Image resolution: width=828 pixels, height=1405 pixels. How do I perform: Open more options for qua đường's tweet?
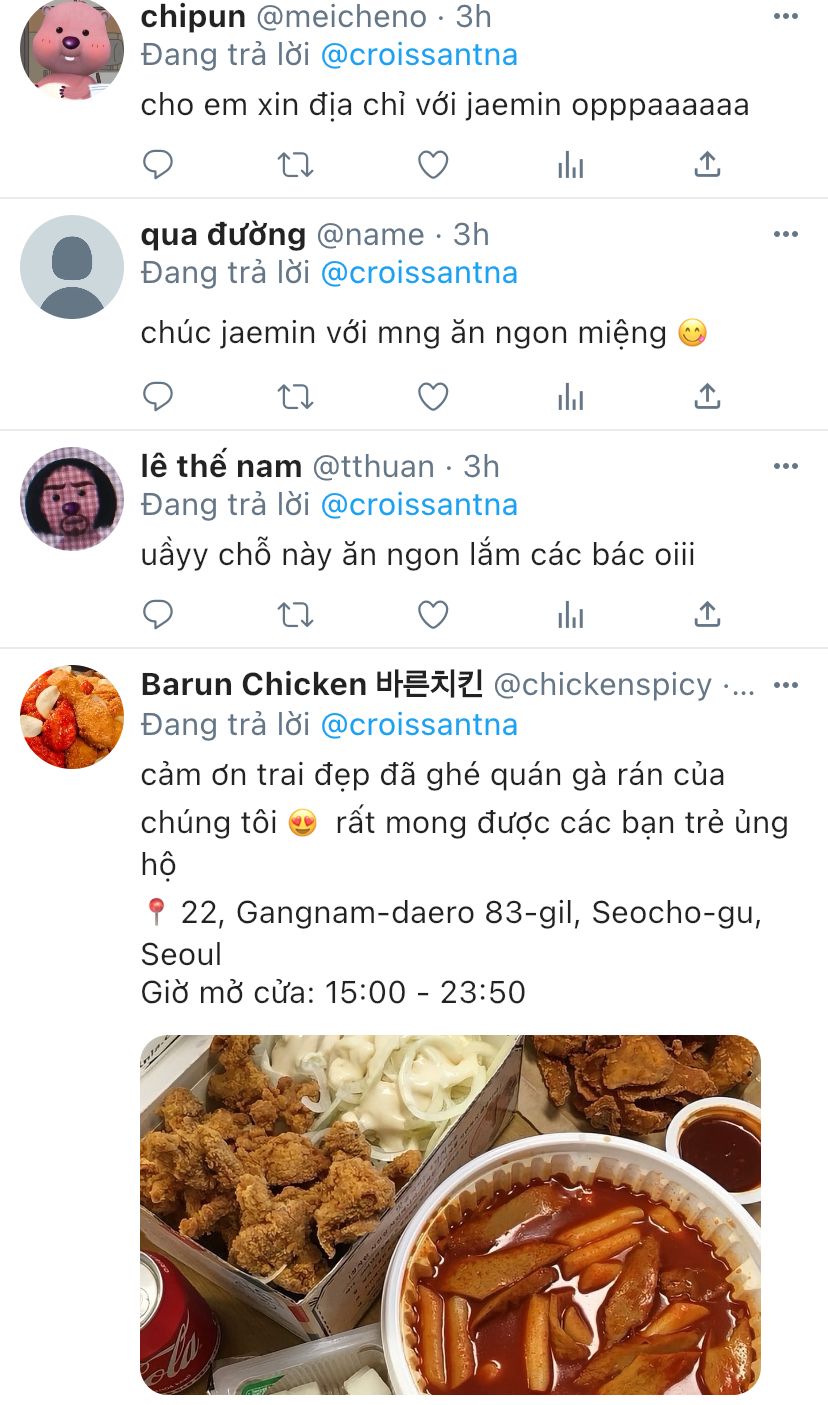786,235
